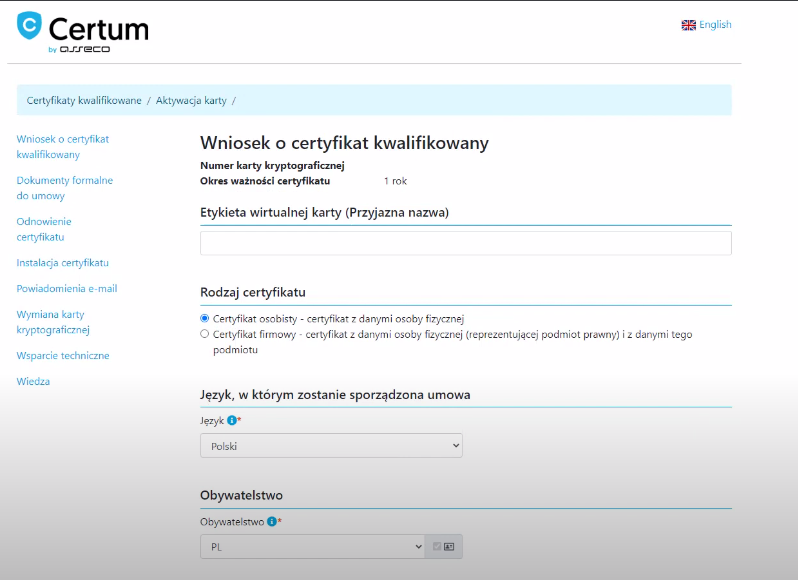Click Aktywacja karty breadcrumb

[x=191, y=100]
